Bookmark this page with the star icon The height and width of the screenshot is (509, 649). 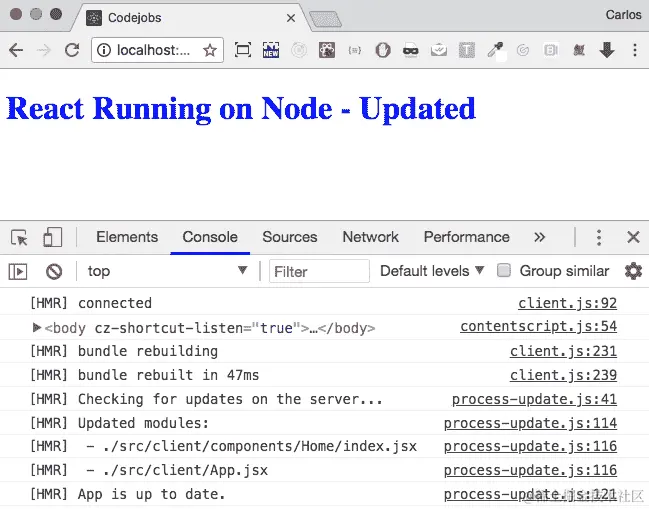(210, 50)
